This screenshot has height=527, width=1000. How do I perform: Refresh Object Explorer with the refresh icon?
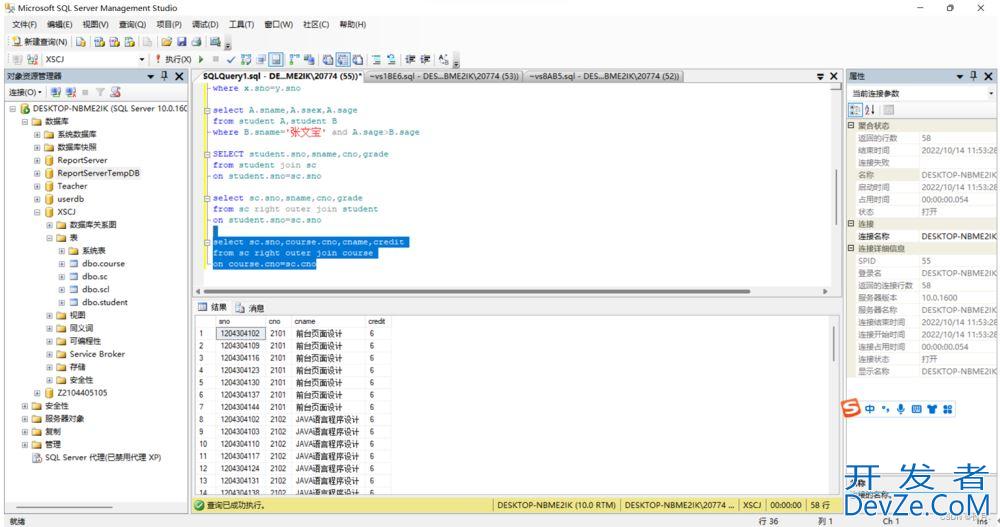pos(115,93)
